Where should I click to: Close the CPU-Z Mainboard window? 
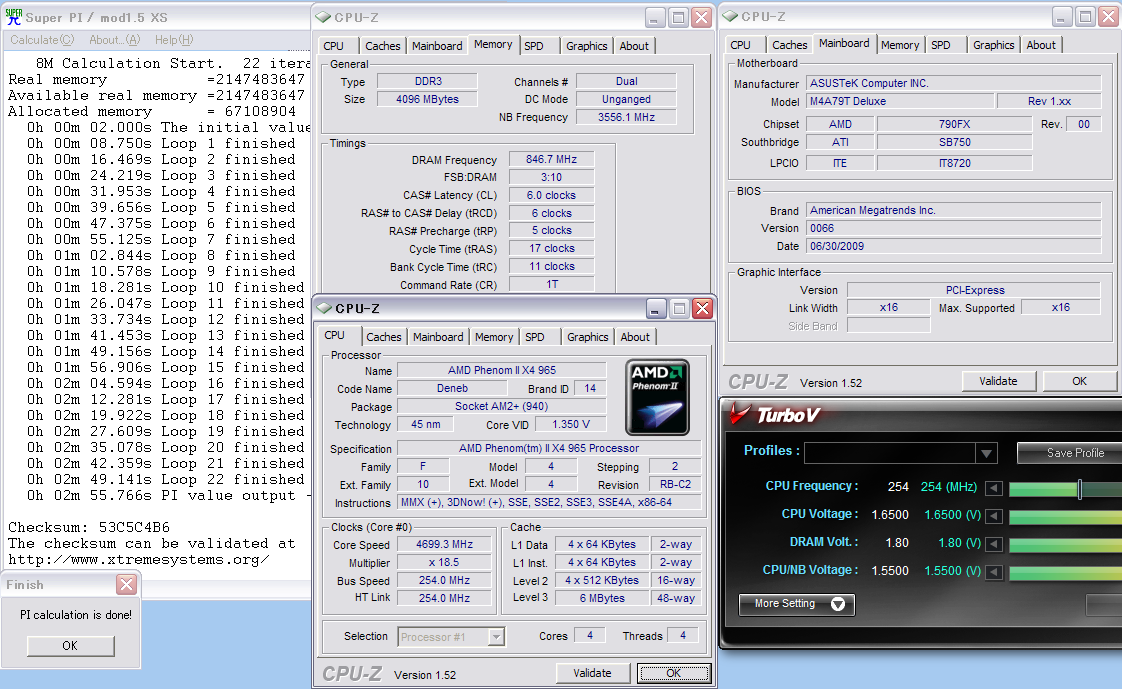[1108, 16]
